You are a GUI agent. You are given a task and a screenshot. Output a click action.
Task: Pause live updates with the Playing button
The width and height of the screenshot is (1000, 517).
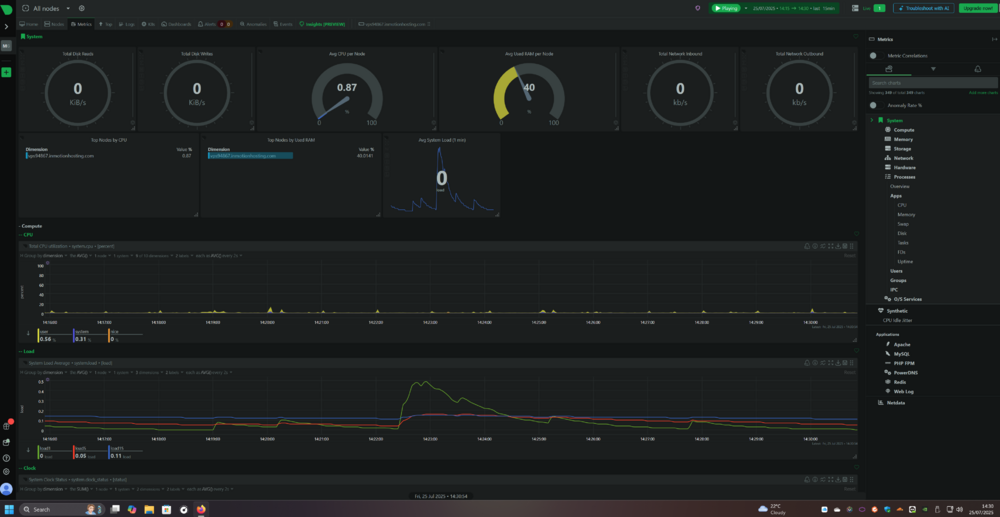coord(726,8)
